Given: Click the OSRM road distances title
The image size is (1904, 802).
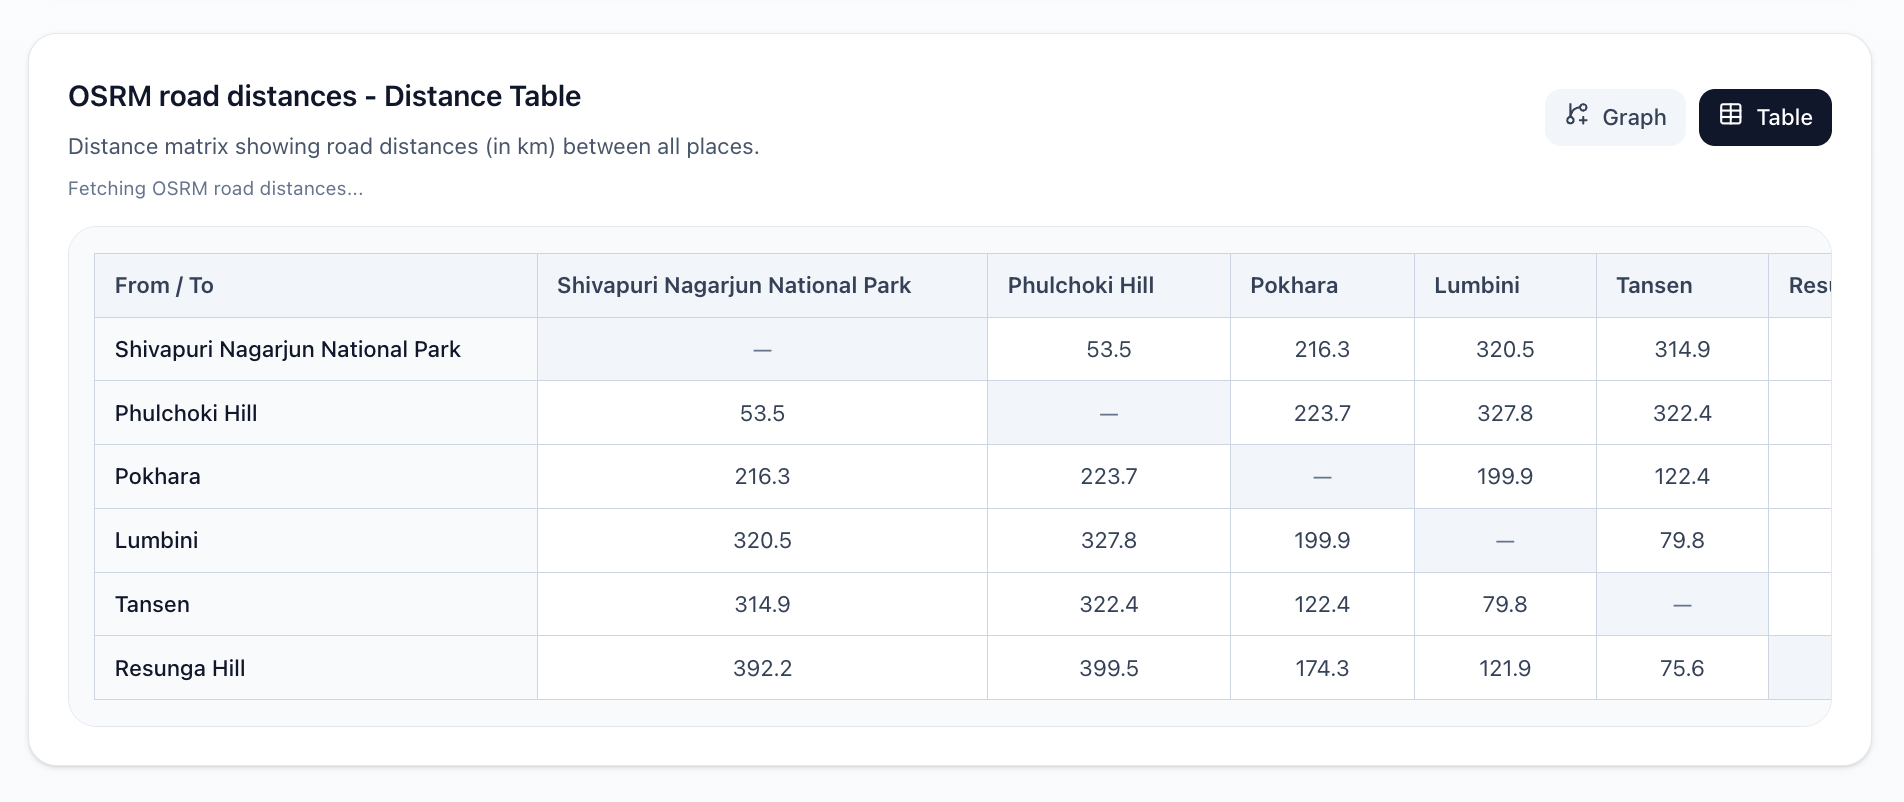Looking at the screenshot, I should pos(324,96).
